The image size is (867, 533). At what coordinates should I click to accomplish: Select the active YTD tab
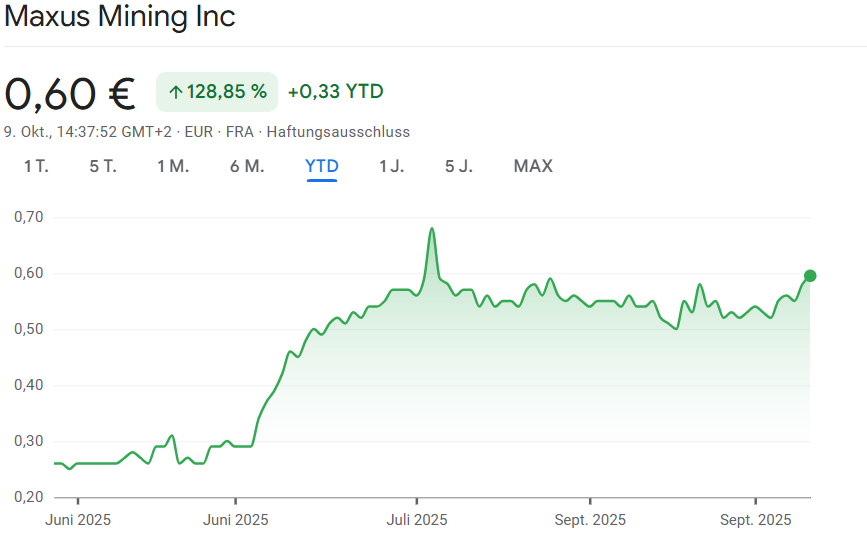[x=322, y=166]
